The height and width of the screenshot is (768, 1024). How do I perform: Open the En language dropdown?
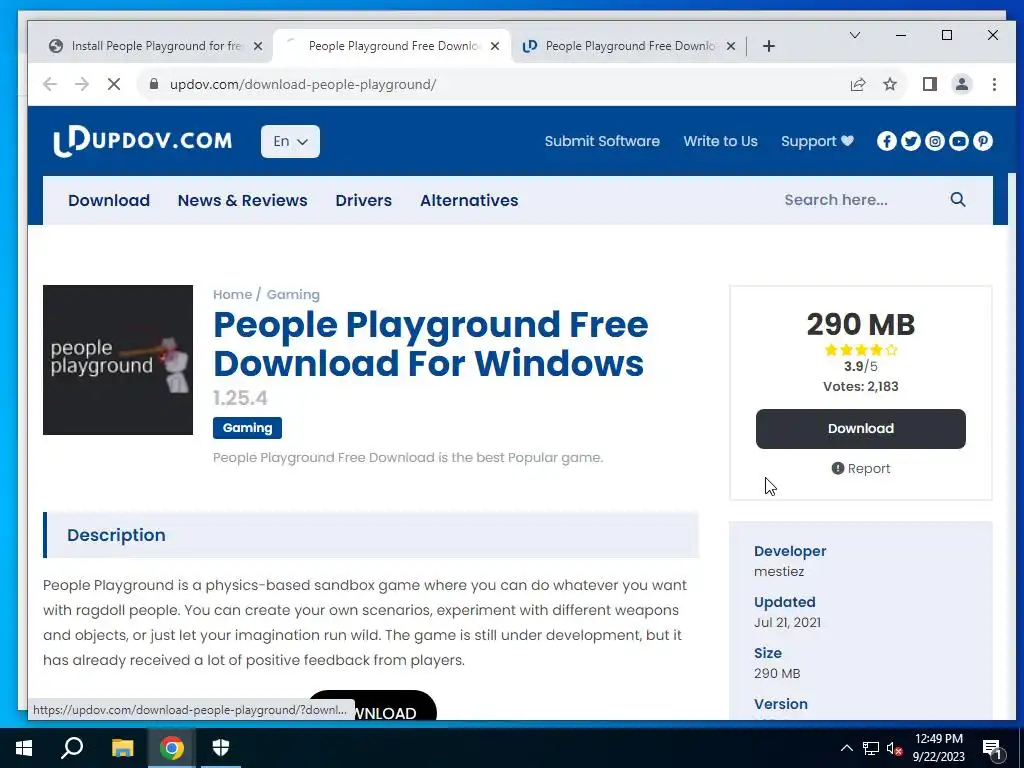pyautogui.click(x=290, y=141)
